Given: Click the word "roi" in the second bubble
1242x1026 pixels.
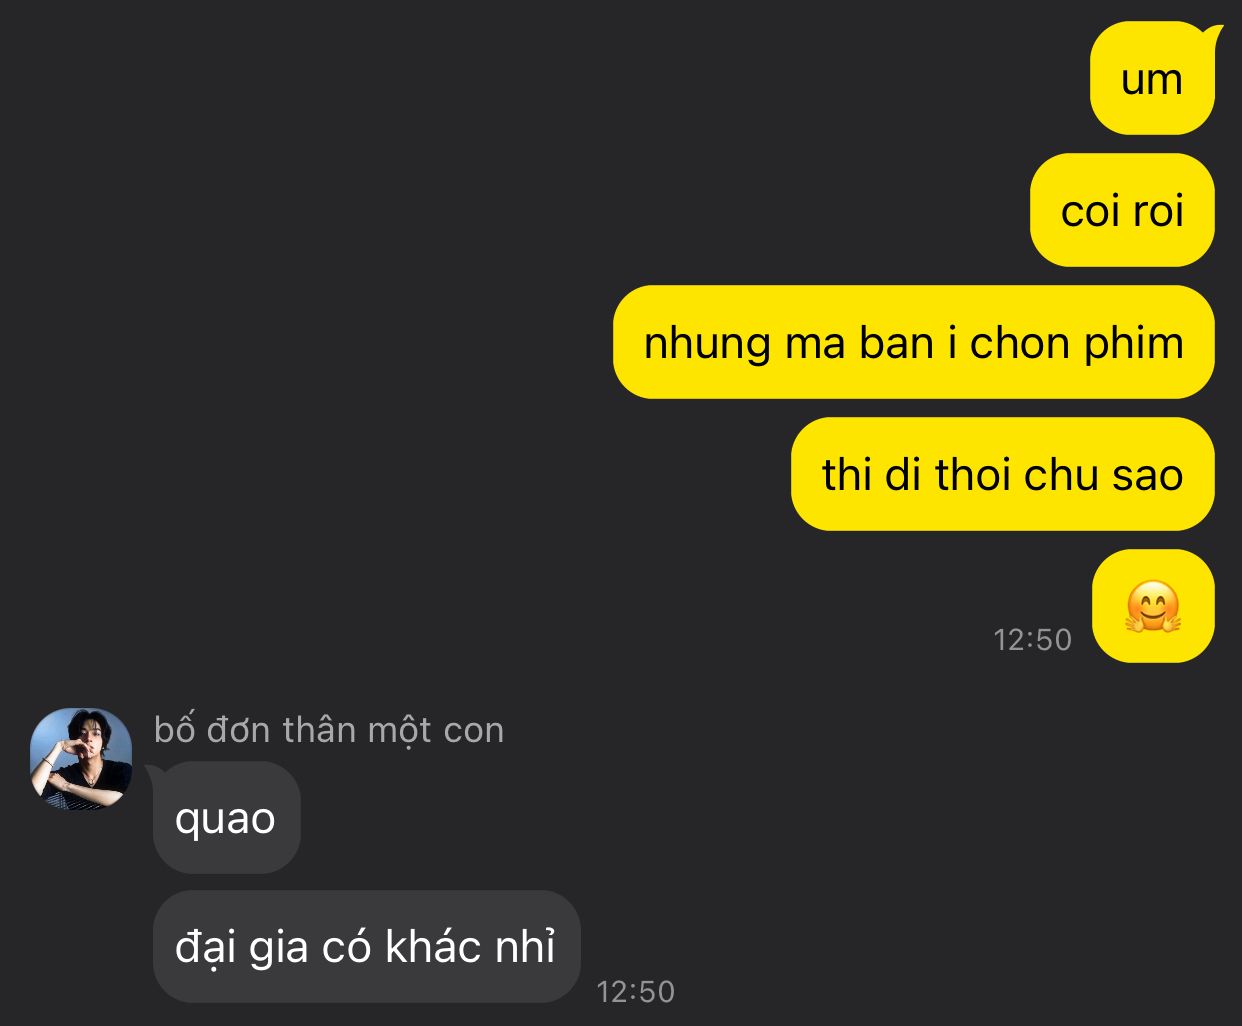Looking at the screenshot, I should [x=1158, y=211].
